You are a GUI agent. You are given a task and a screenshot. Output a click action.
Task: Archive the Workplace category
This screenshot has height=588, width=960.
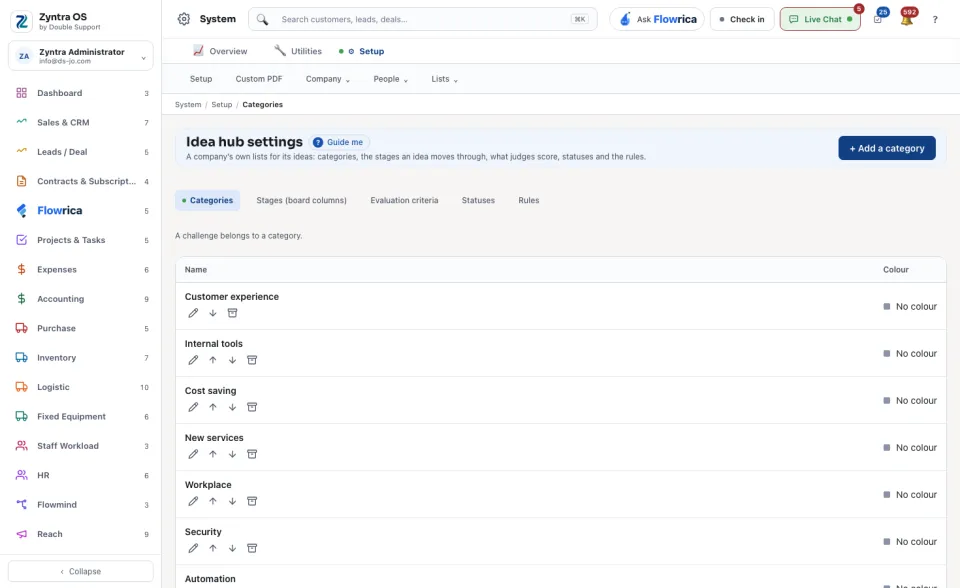252,501
